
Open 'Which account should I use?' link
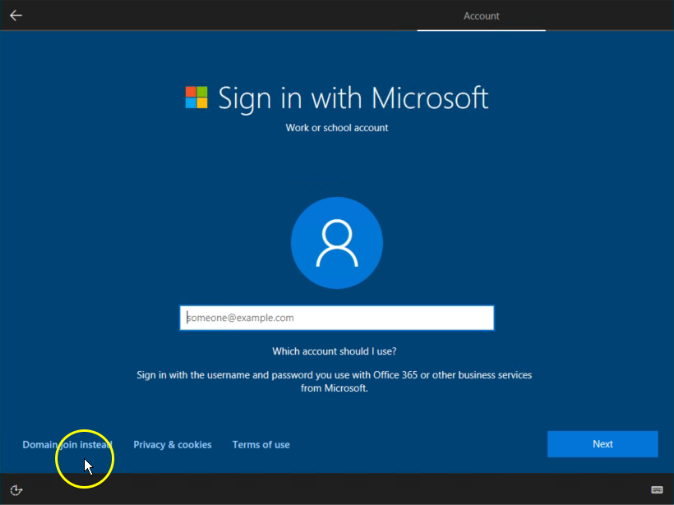[x=334, y=351]
